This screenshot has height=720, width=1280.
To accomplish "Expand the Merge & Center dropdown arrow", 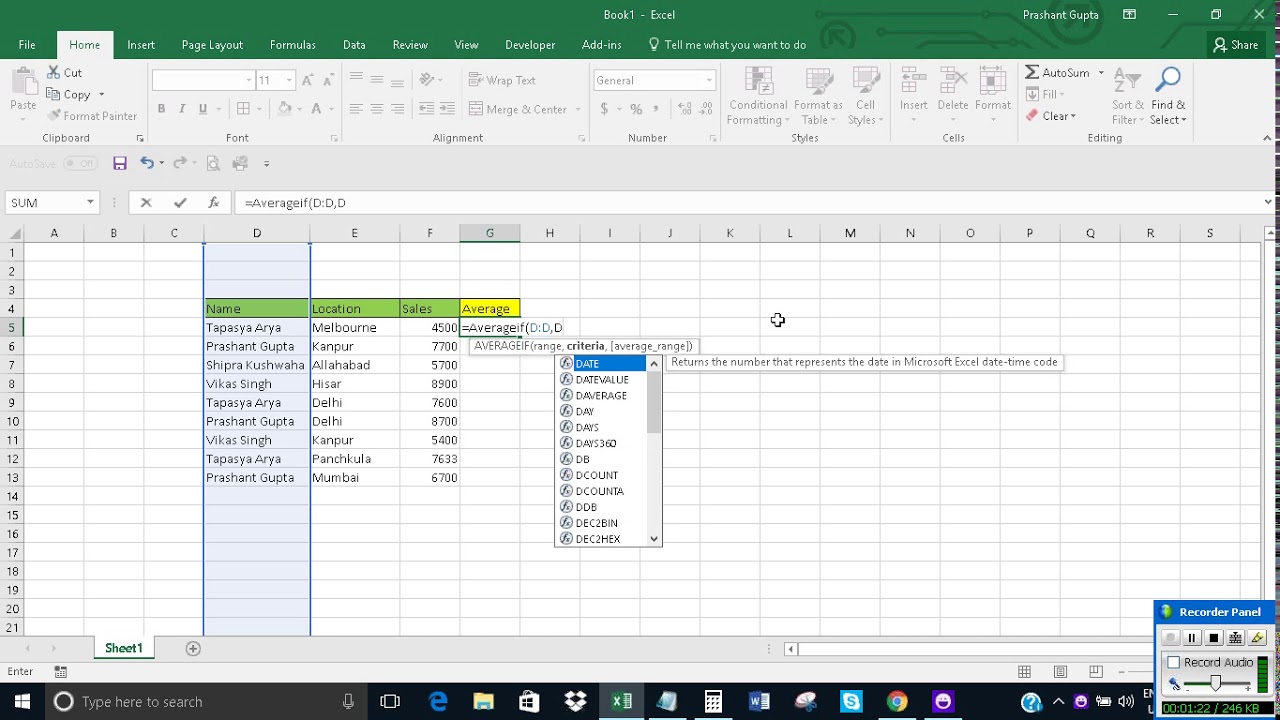I will click(576, 109).
